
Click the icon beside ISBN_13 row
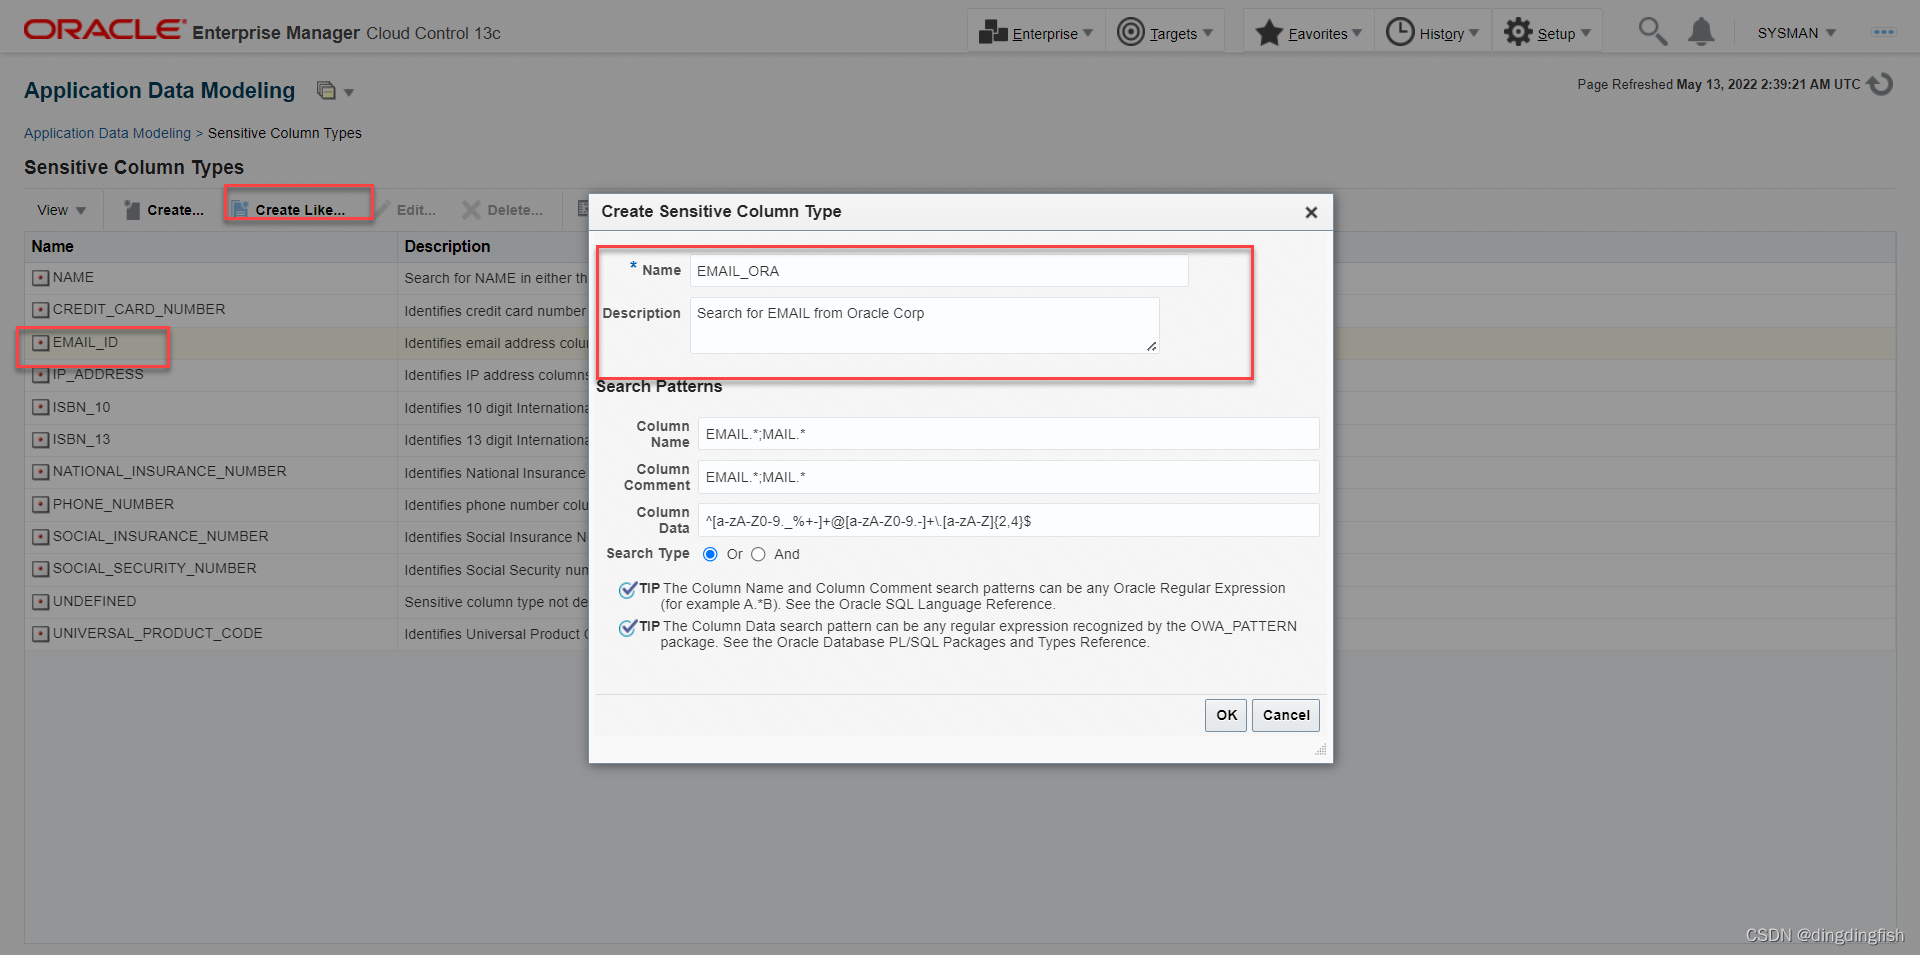point(40,440)
